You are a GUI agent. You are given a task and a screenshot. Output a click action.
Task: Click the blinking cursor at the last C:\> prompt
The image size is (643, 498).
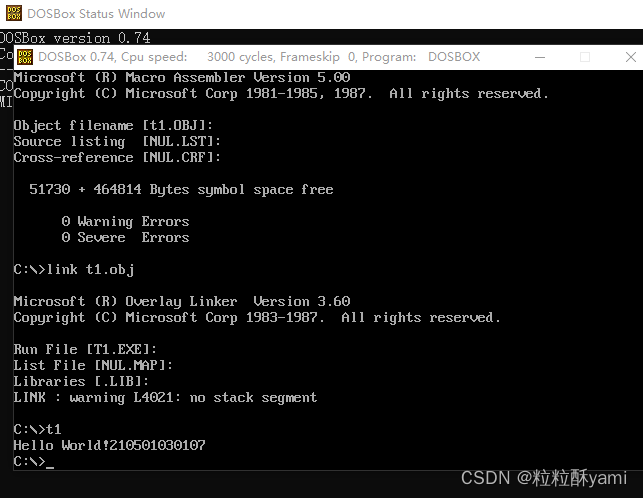click(50, 466)
